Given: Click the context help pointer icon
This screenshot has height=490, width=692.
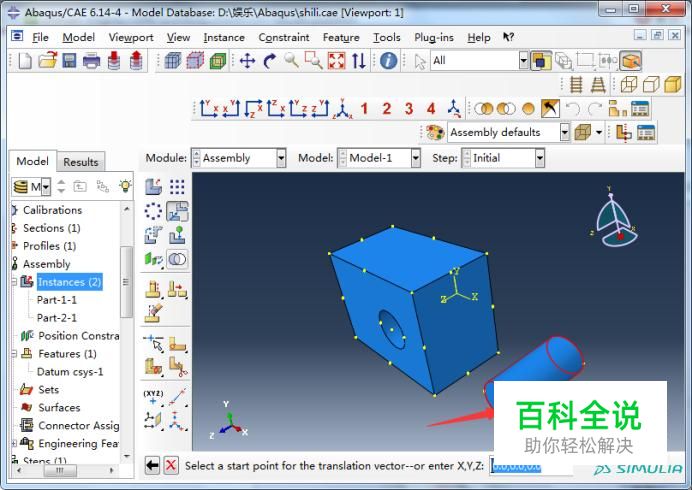Looking at the screenshot, I should point(508,37).
